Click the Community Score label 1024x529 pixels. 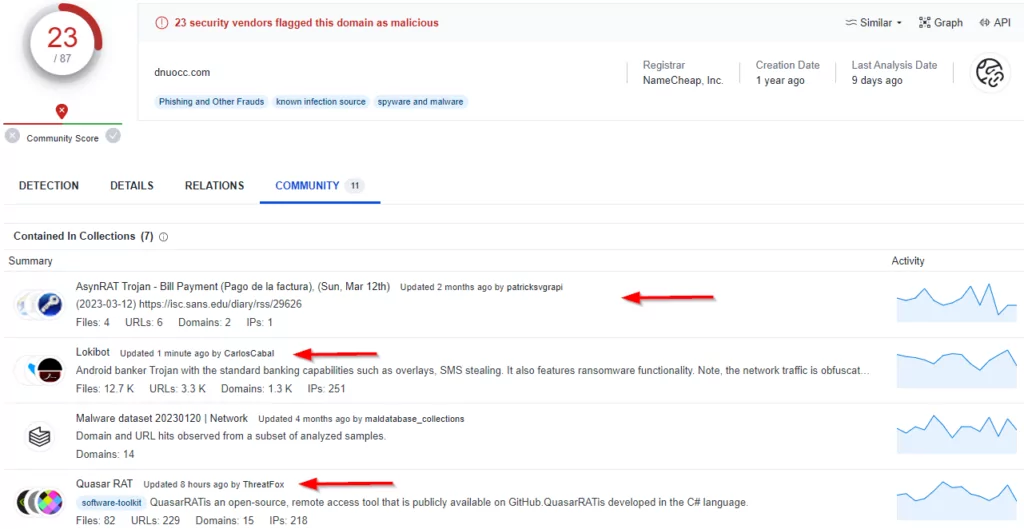click(63, 138)
